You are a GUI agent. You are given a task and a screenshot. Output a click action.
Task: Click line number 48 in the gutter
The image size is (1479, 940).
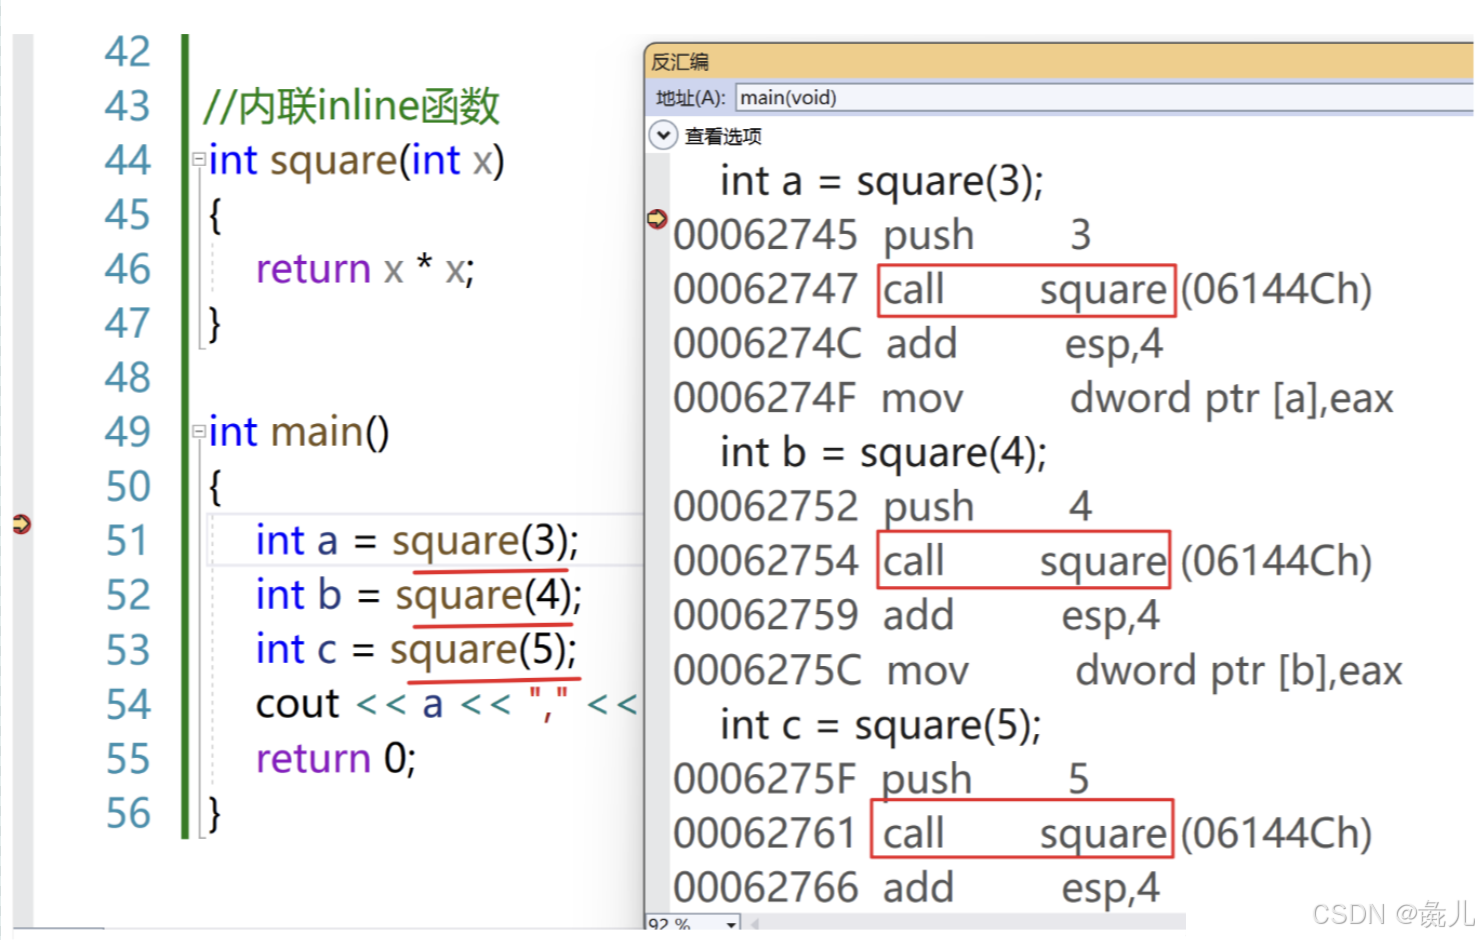[127, 378]
